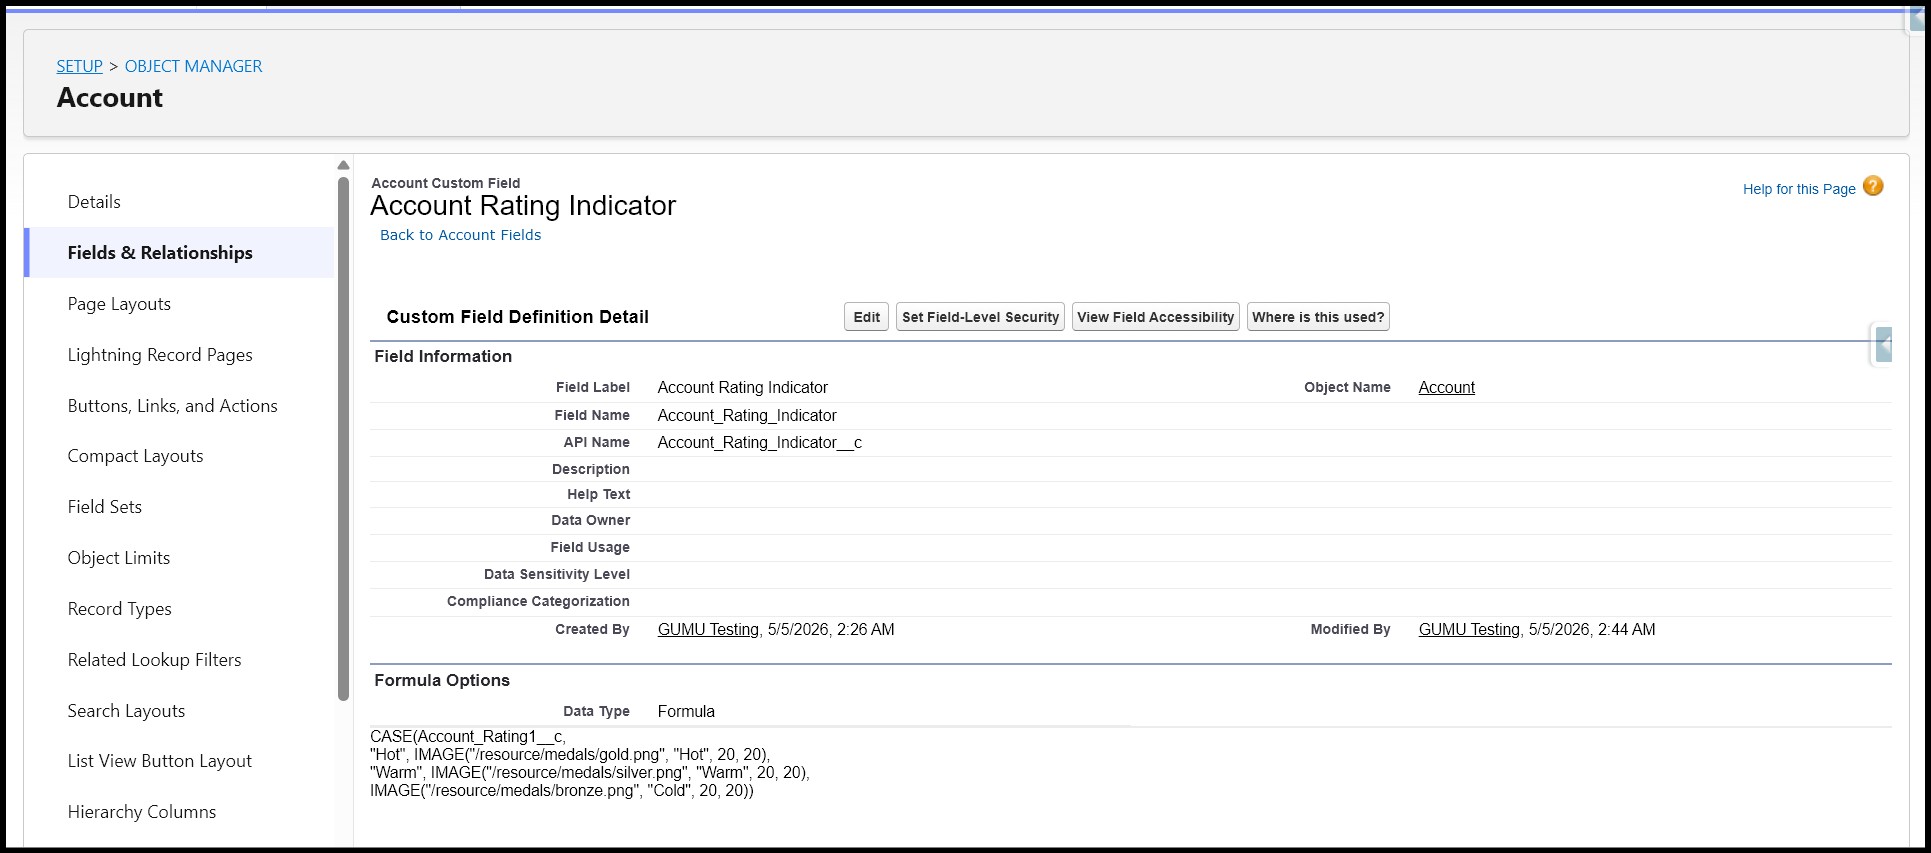Click formula line containing gold.png

coord(570,754)
